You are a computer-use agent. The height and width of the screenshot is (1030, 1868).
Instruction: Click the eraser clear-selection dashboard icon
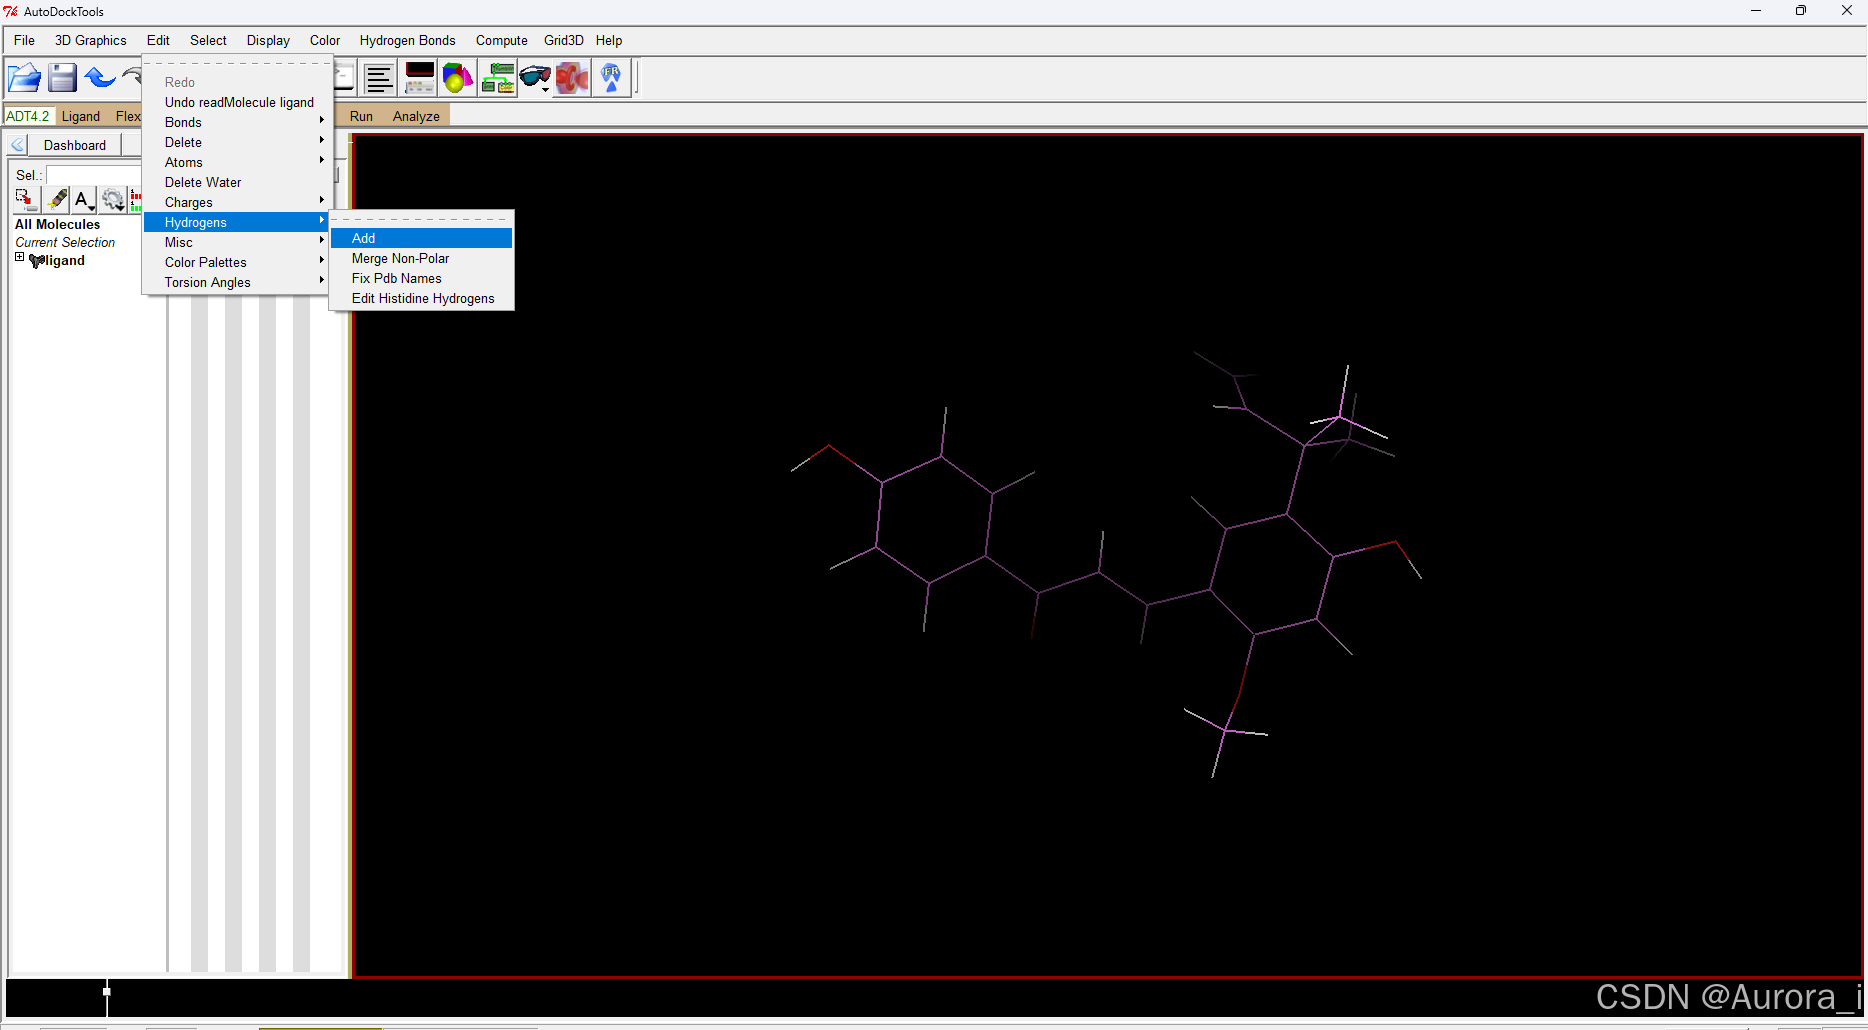pos(57,200)
